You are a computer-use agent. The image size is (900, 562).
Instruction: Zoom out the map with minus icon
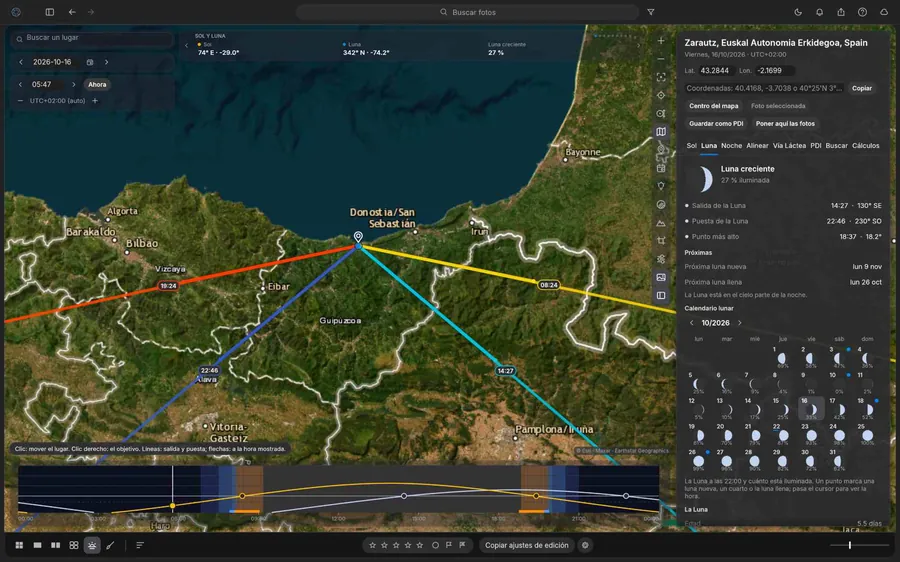pyautogui.click(x=661, y=59)
